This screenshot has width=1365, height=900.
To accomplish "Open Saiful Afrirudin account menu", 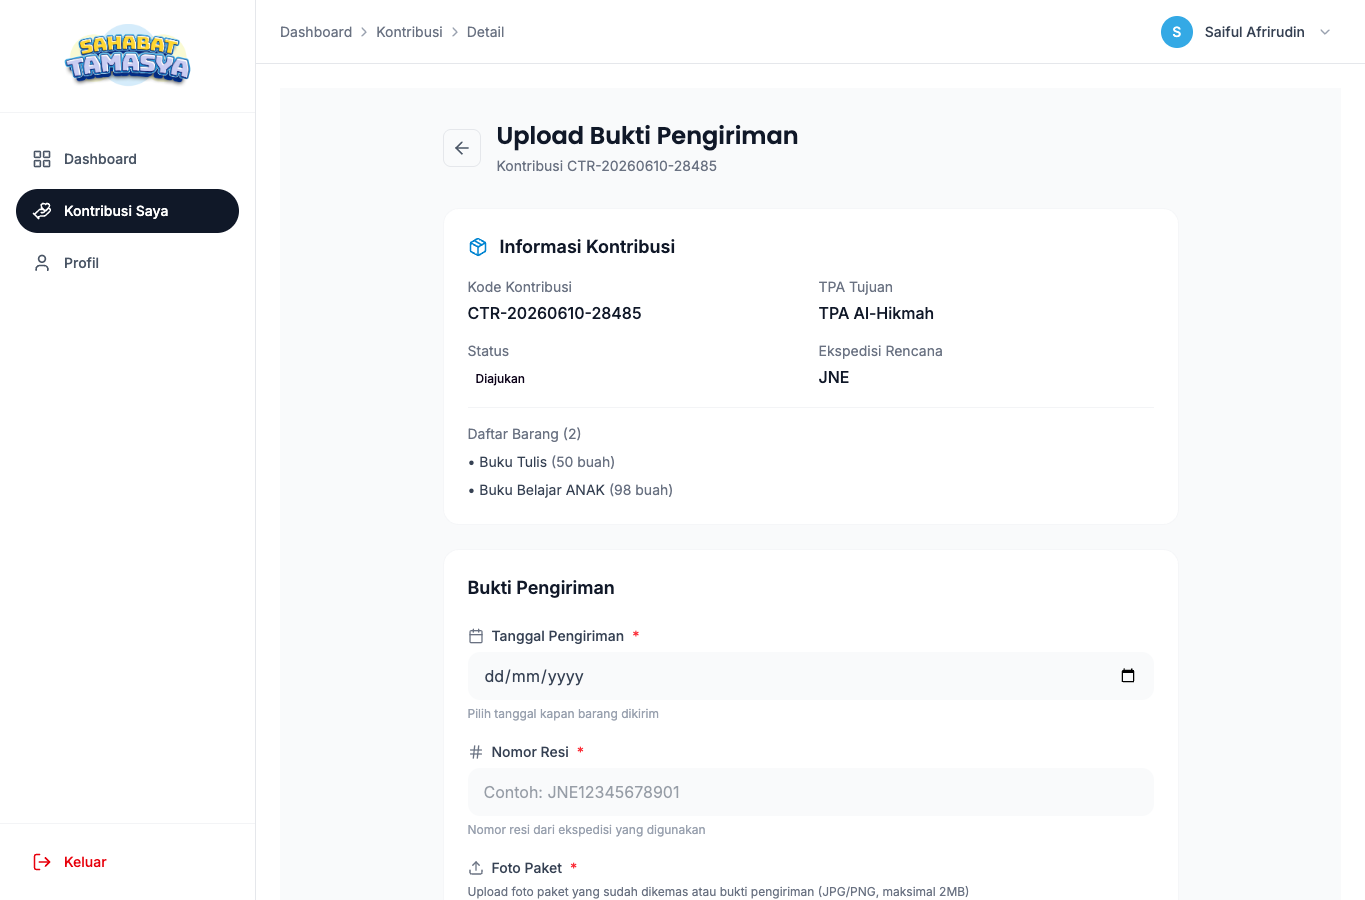I will point(1247,32).
